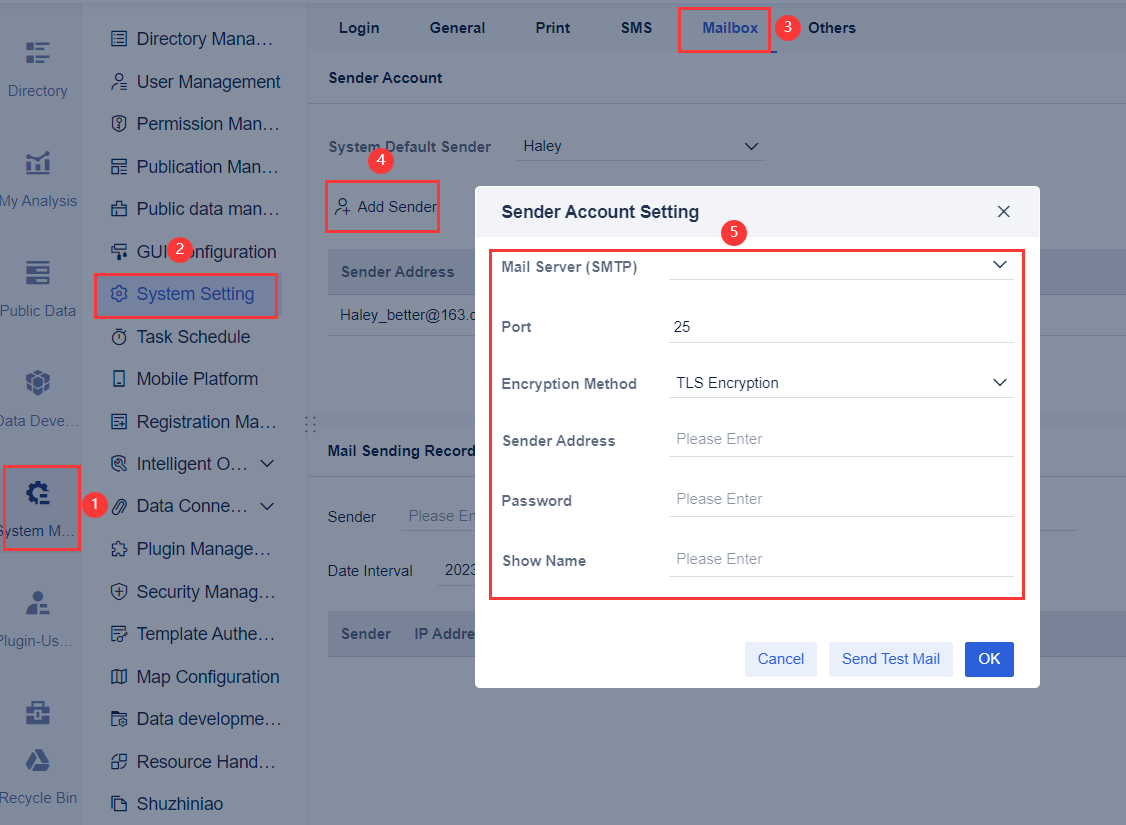
Task: Click the Send Test Mail button
Action: click(x=890, y=659)
